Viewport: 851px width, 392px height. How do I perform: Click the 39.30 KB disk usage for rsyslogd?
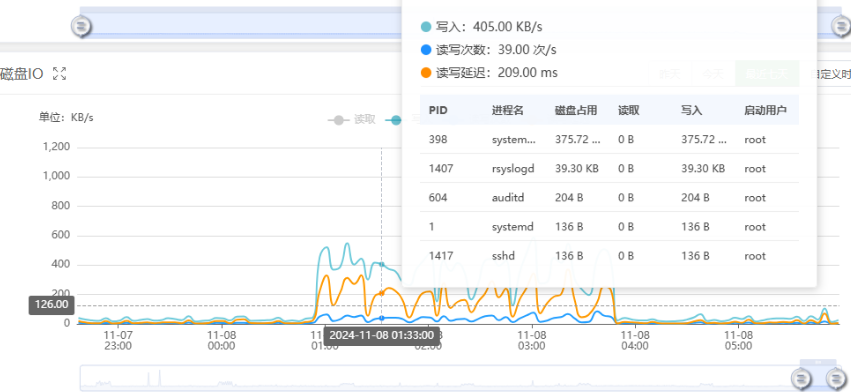[576, 169]
